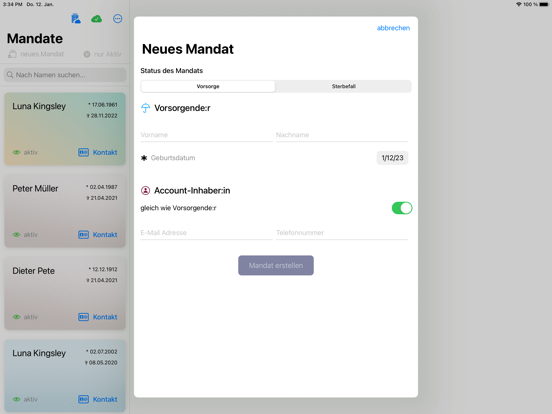The image size is (552, 414).
Task: Switch to the Sterbefall status segment
Action: point(344,86)
